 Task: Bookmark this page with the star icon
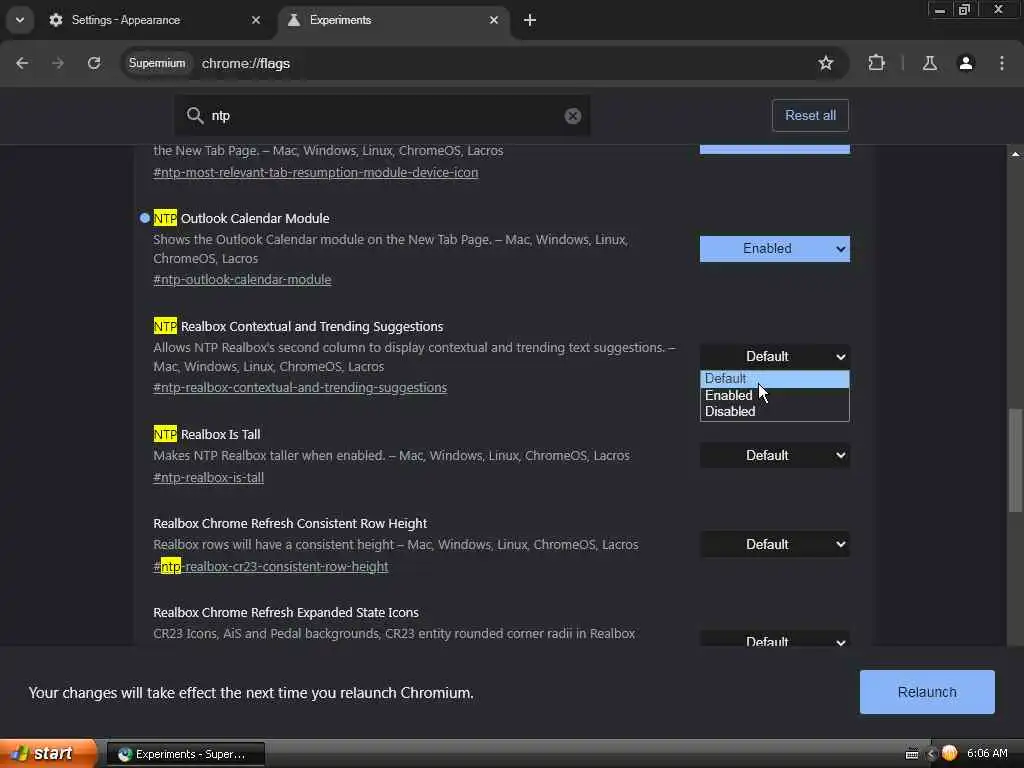point(825,63)
